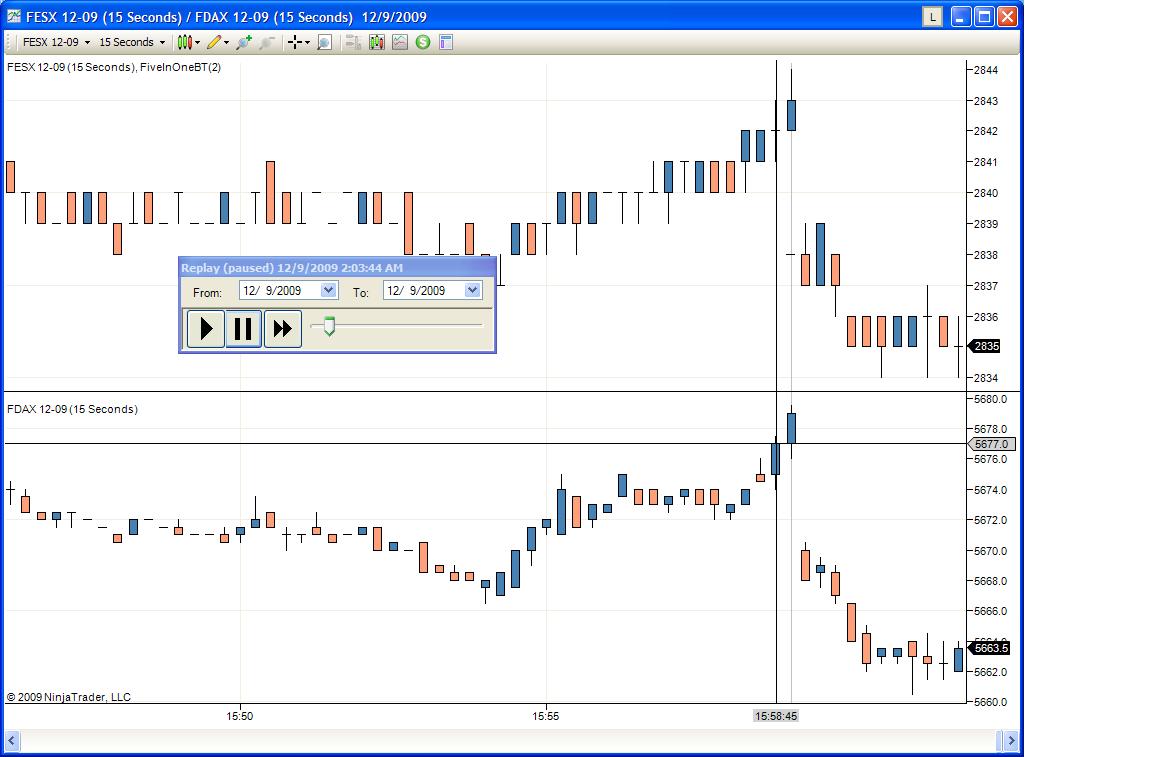Fast forward the market replay
Image resolution: width=1152 pixels, height=757 pixels.
pyautogui.click(x=282, y=329)
